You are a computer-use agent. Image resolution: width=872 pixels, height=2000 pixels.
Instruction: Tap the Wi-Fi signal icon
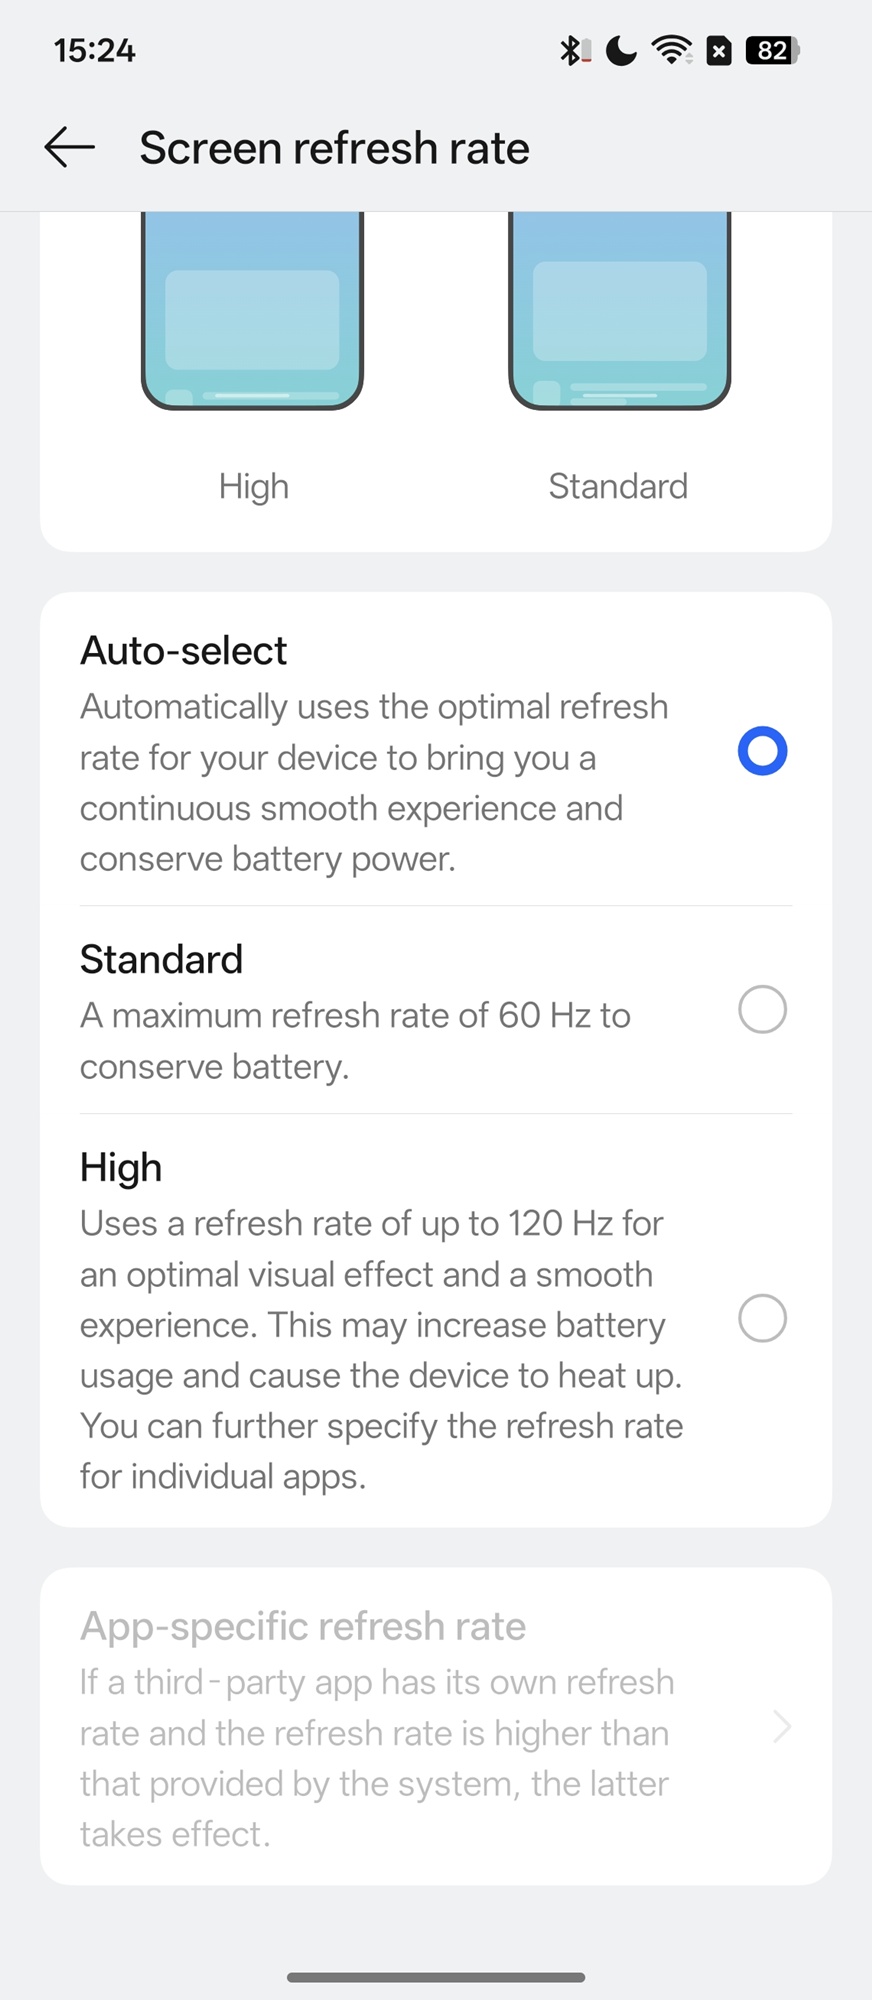(x=671, y=50)
